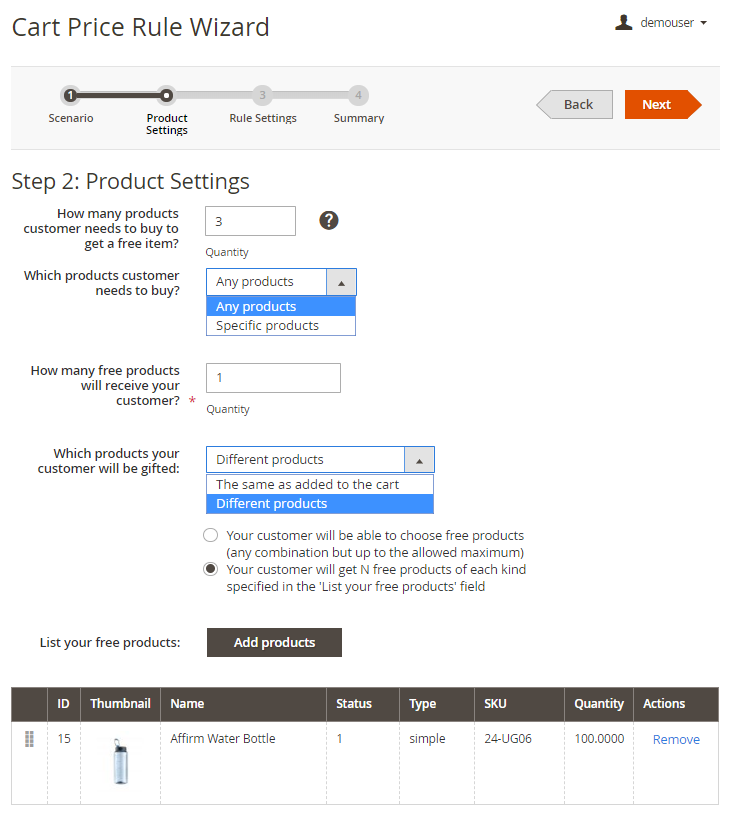Click step 3 Rule Settings circle
Screen dimensions: 735x815
click(x=262, y=96)
